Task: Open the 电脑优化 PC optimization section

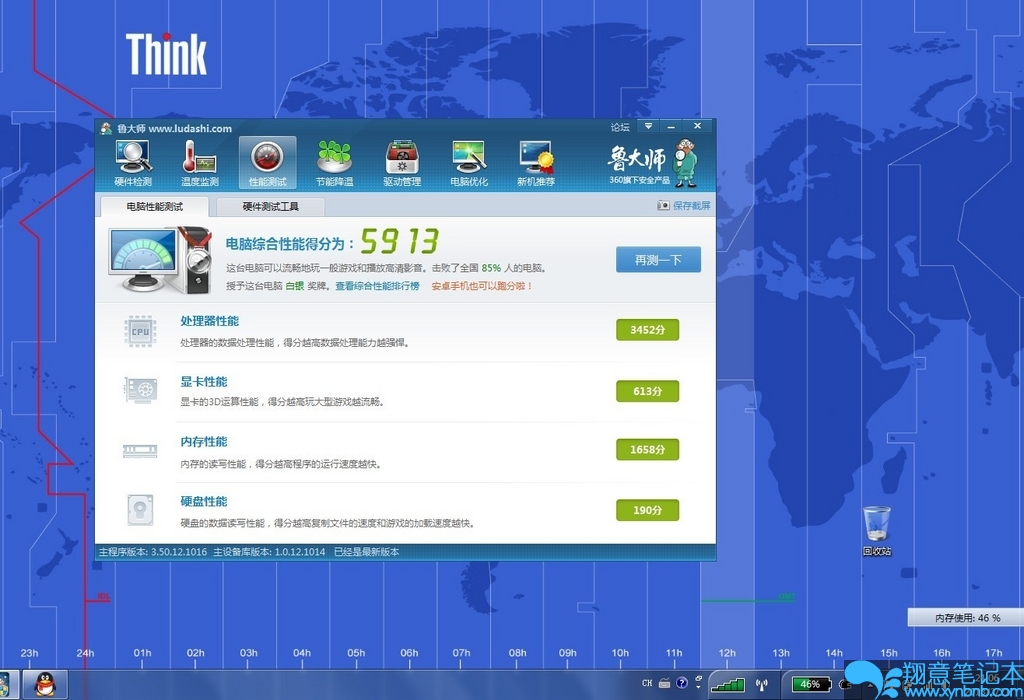Action: click(x=469, y=163)
